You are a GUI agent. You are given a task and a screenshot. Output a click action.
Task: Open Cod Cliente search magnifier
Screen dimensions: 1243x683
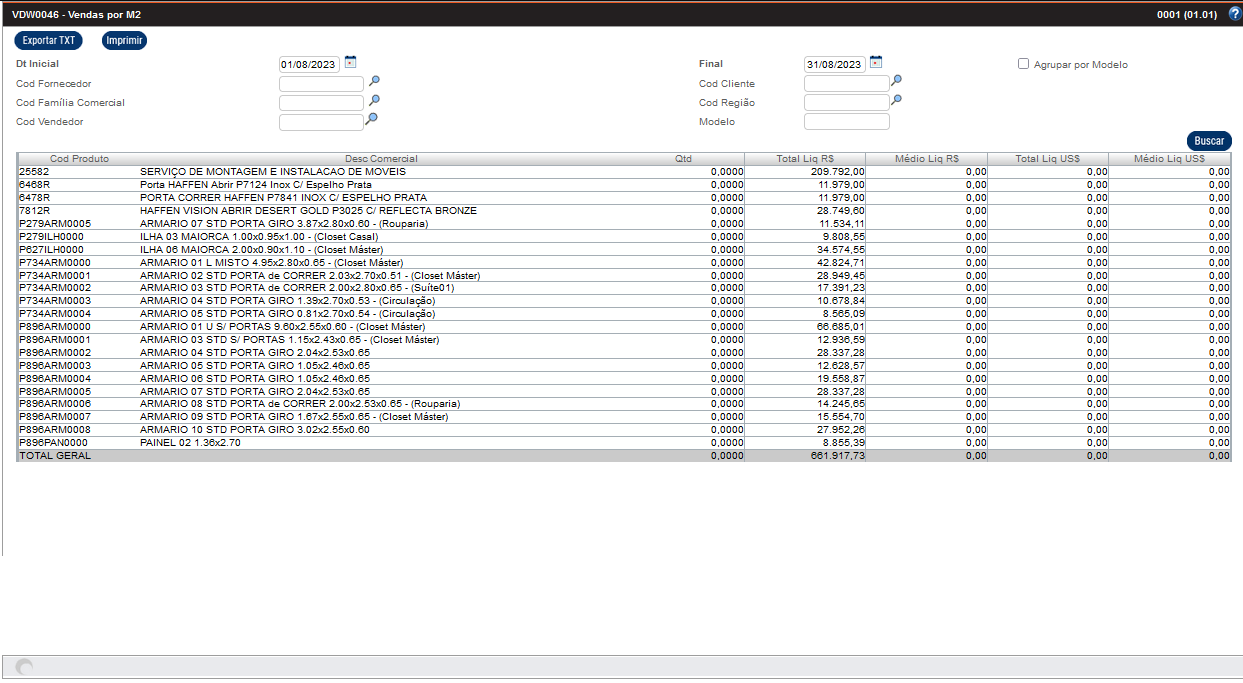pos(897,82)
